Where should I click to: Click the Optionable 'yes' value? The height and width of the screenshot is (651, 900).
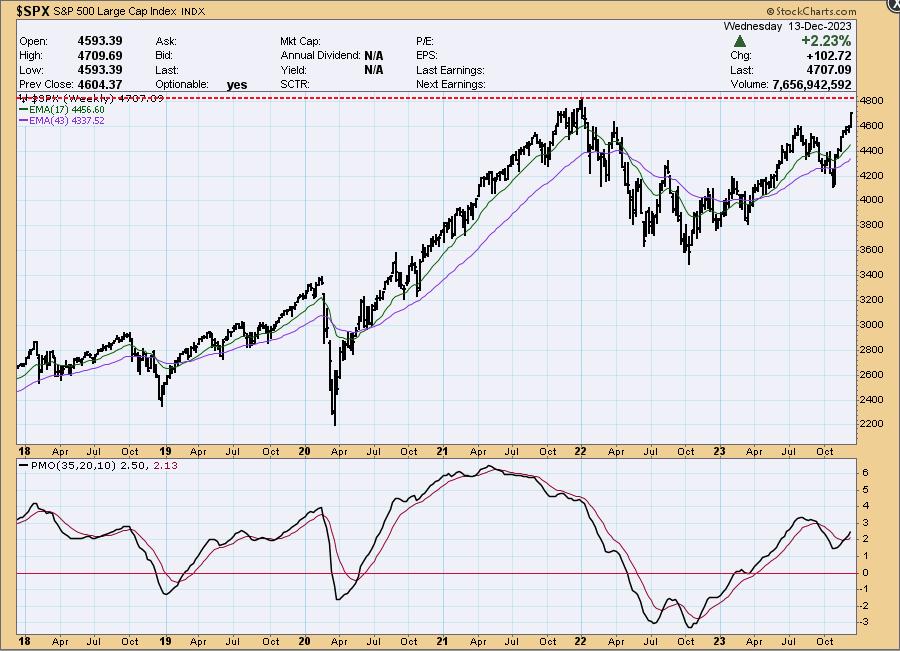236,84
